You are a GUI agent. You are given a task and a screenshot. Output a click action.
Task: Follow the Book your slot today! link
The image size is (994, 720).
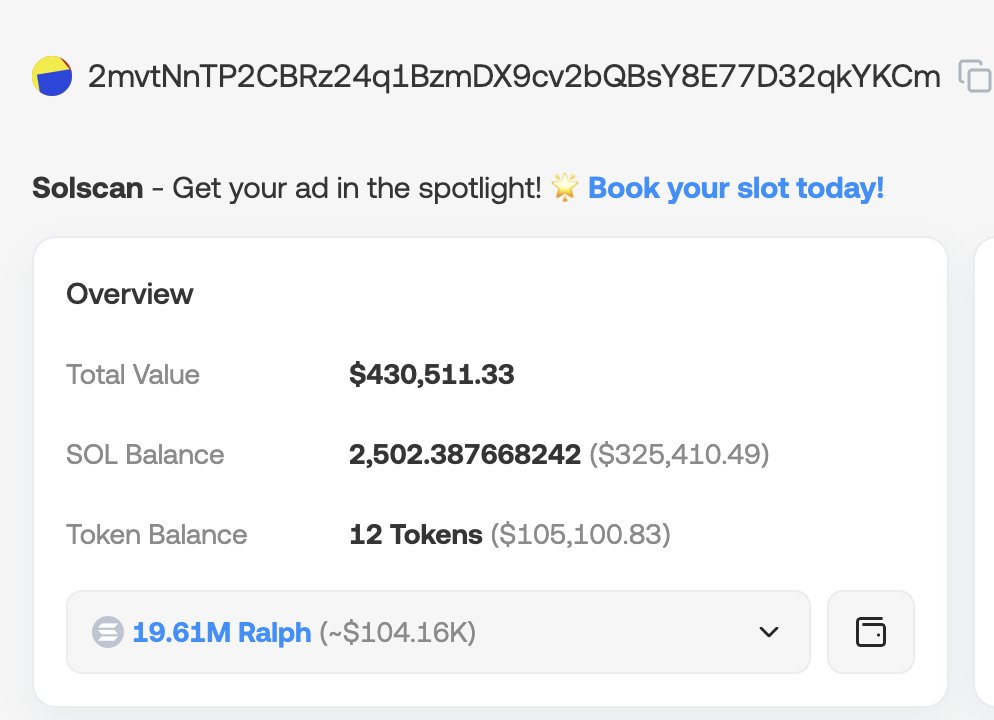[x=736, y=188]
